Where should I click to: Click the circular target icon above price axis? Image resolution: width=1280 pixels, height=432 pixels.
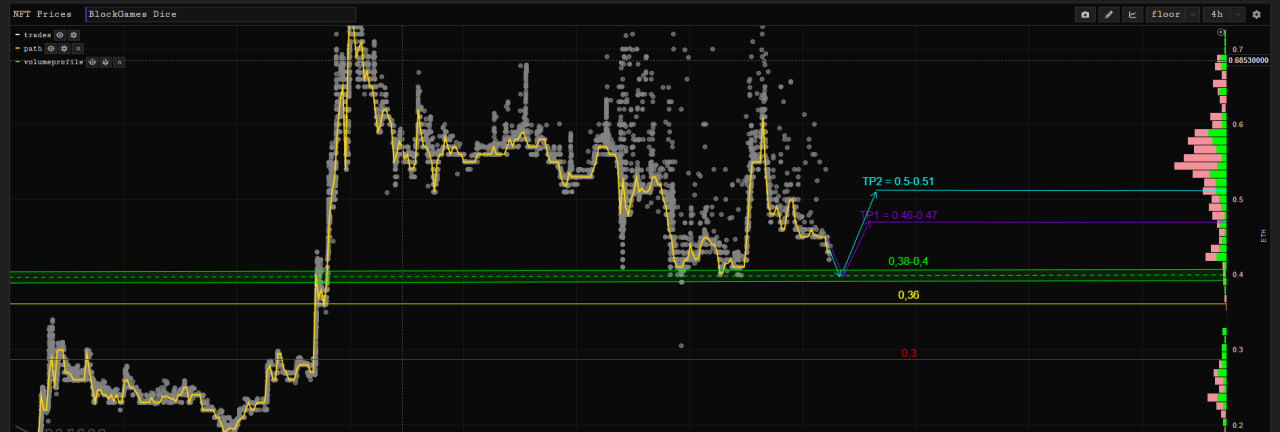tap(1221, 33)
